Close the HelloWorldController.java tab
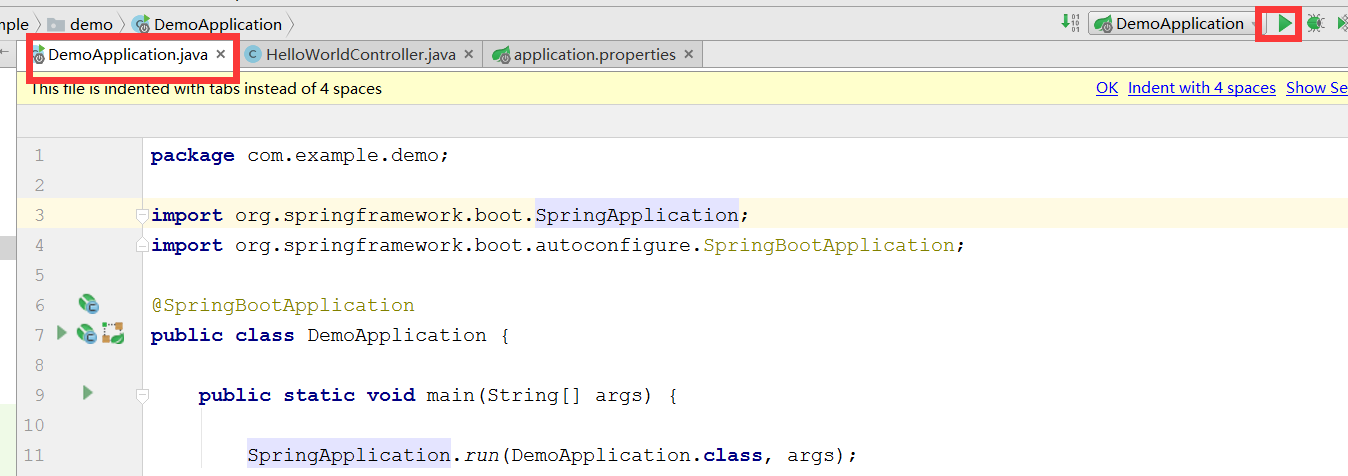Screen dimensions: 1348x476 coord(469,54)
